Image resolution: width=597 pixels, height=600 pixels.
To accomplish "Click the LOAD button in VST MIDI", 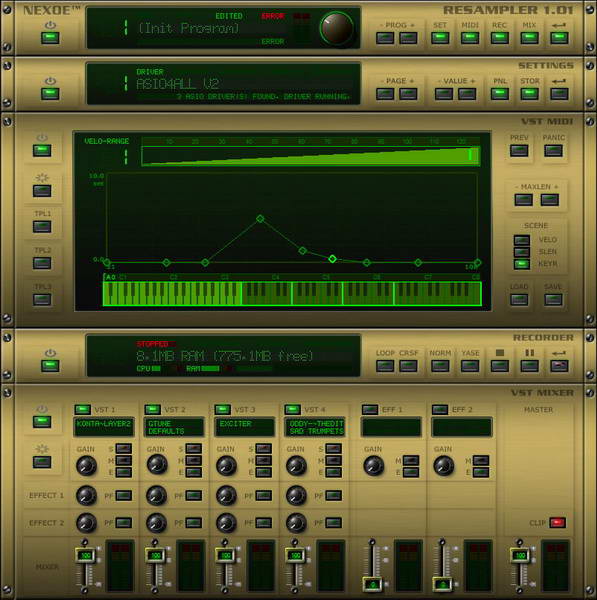I will coord(519,300).
